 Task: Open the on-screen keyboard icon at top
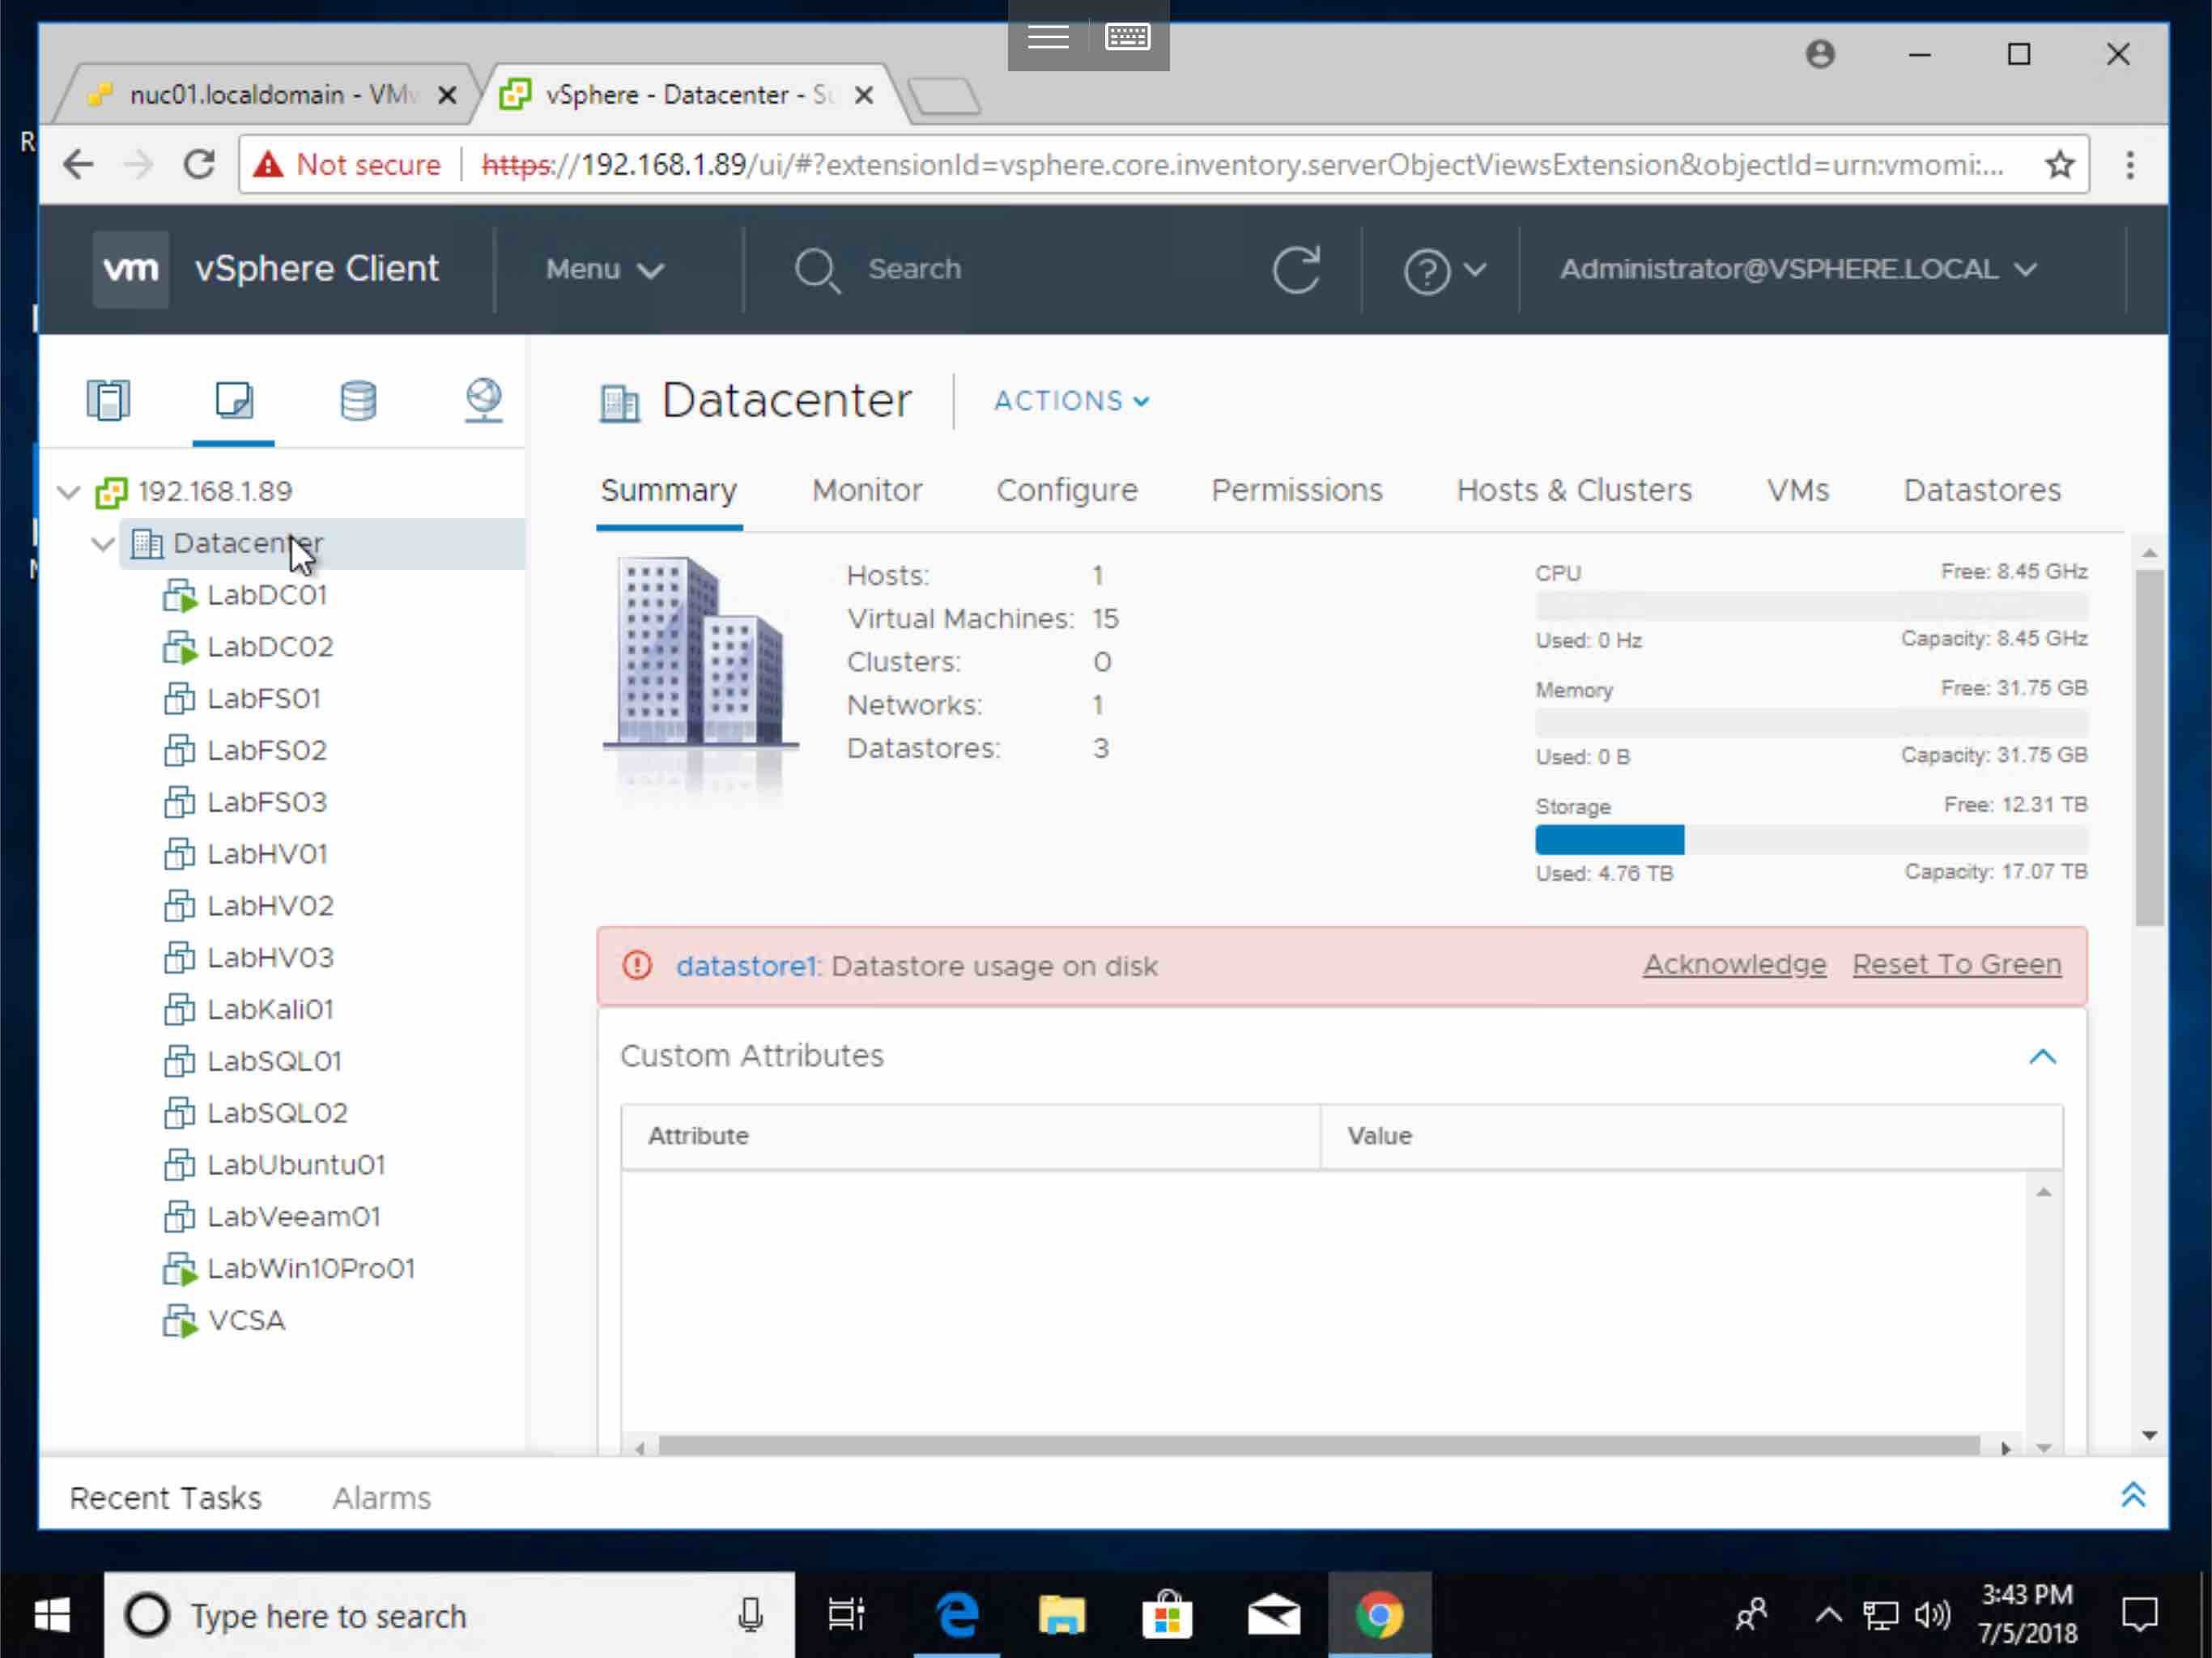1127,37
